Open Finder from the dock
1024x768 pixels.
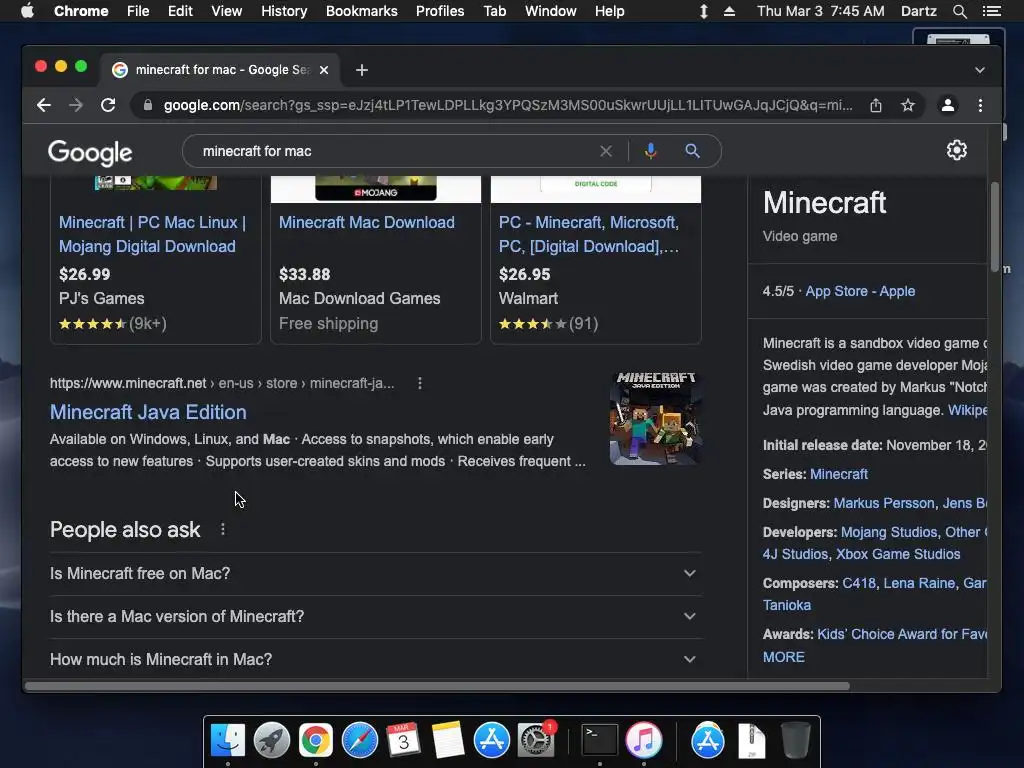227,741
